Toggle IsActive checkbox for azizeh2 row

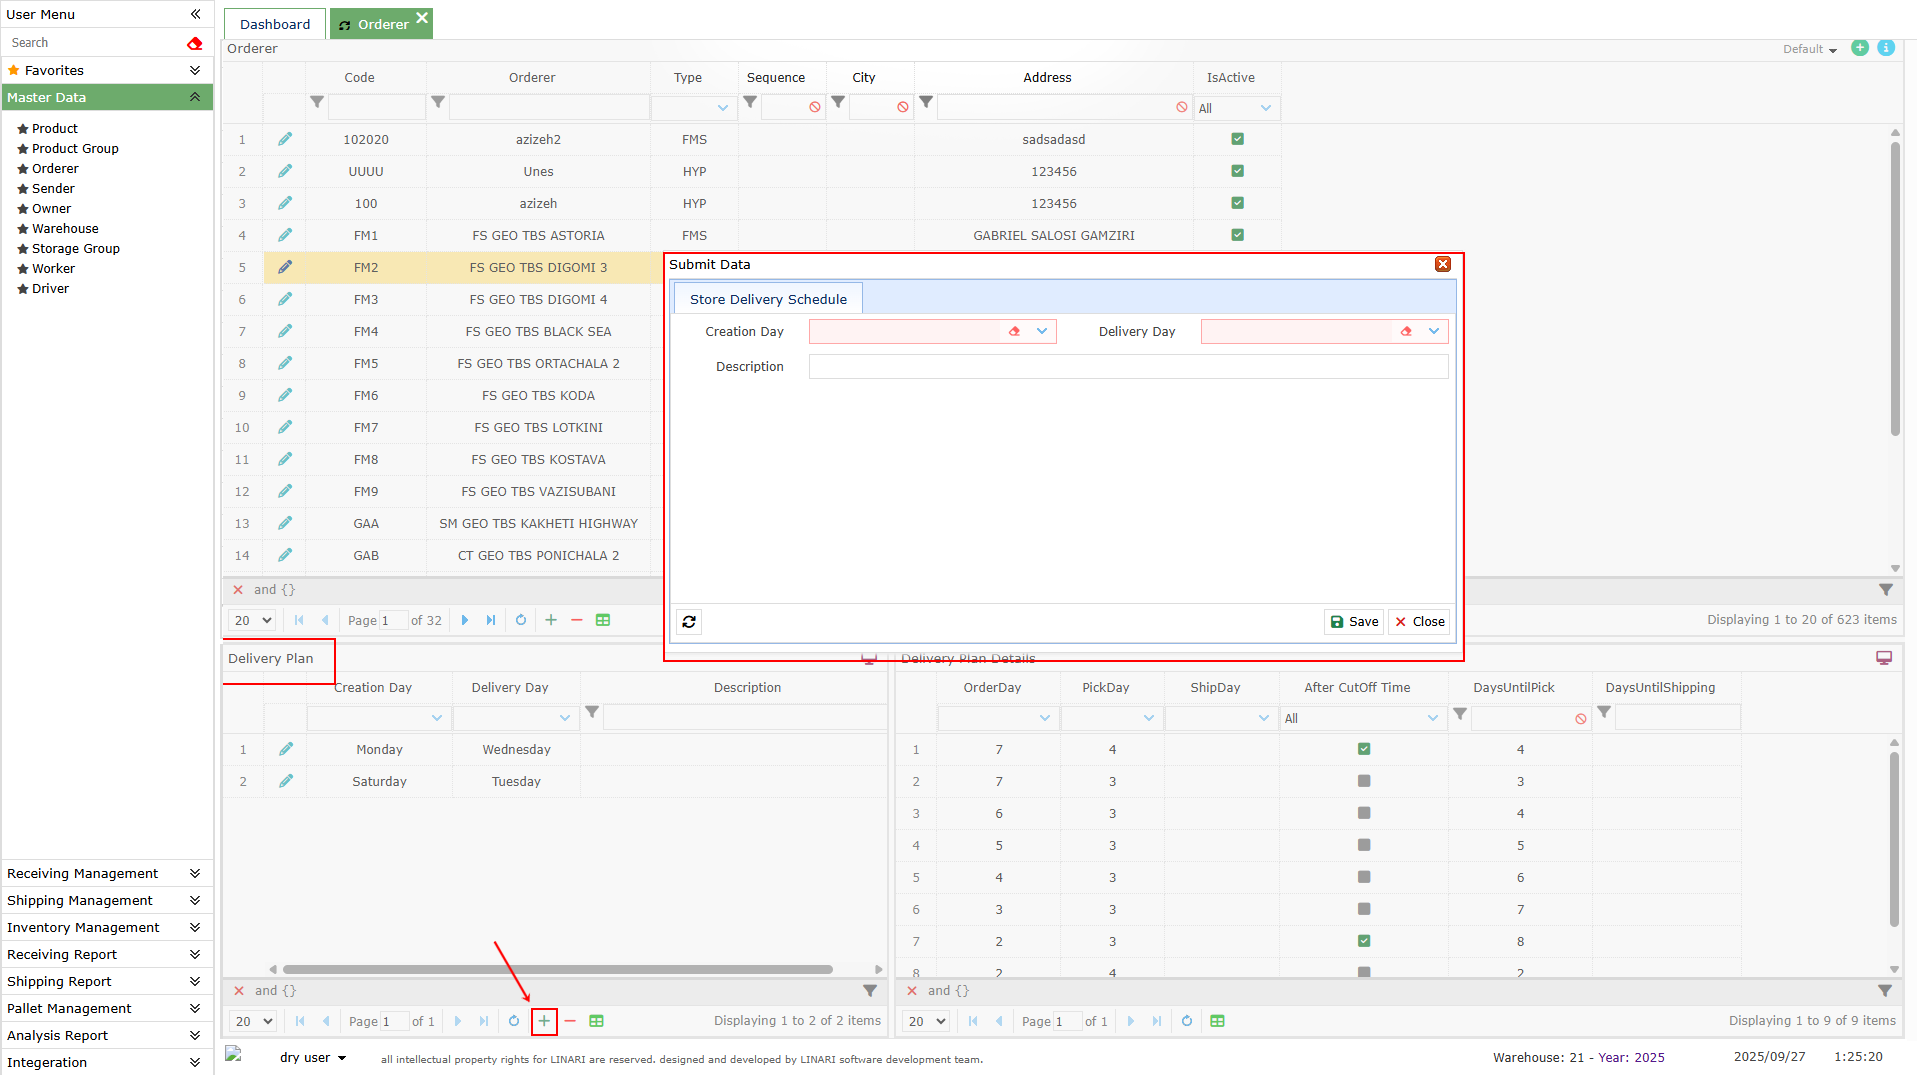(x=1237, y=139)
